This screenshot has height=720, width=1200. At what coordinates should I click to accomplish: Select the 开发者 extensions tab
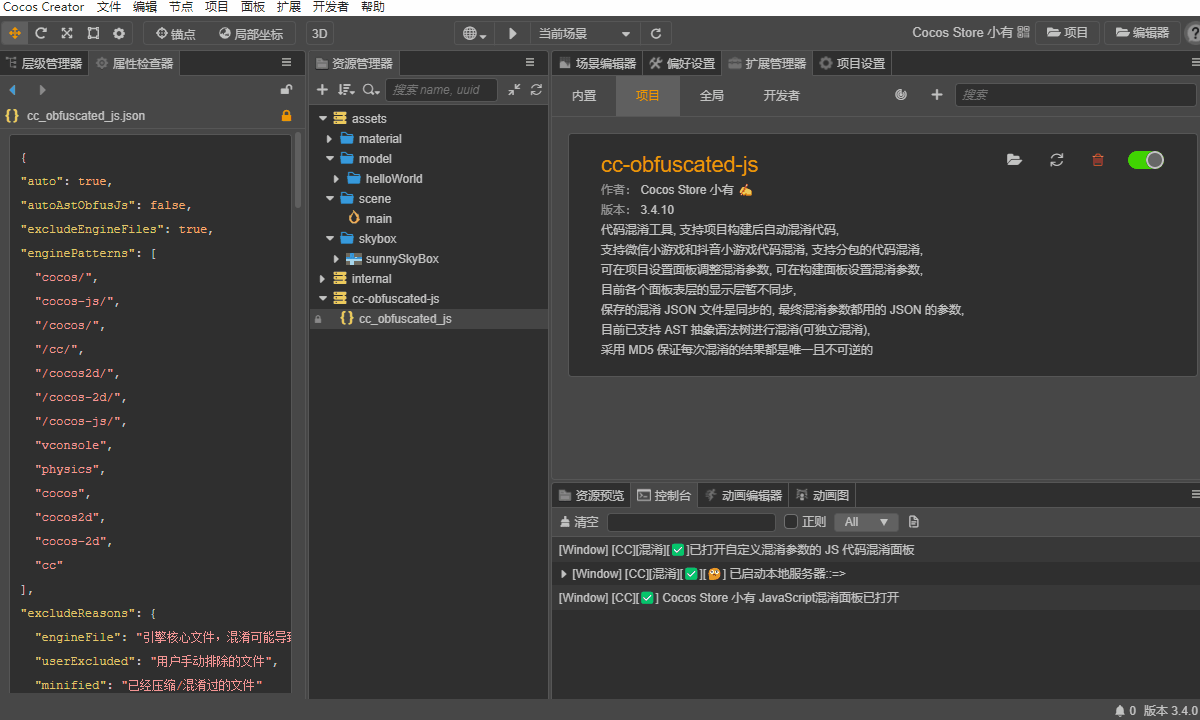coord(781,96)
